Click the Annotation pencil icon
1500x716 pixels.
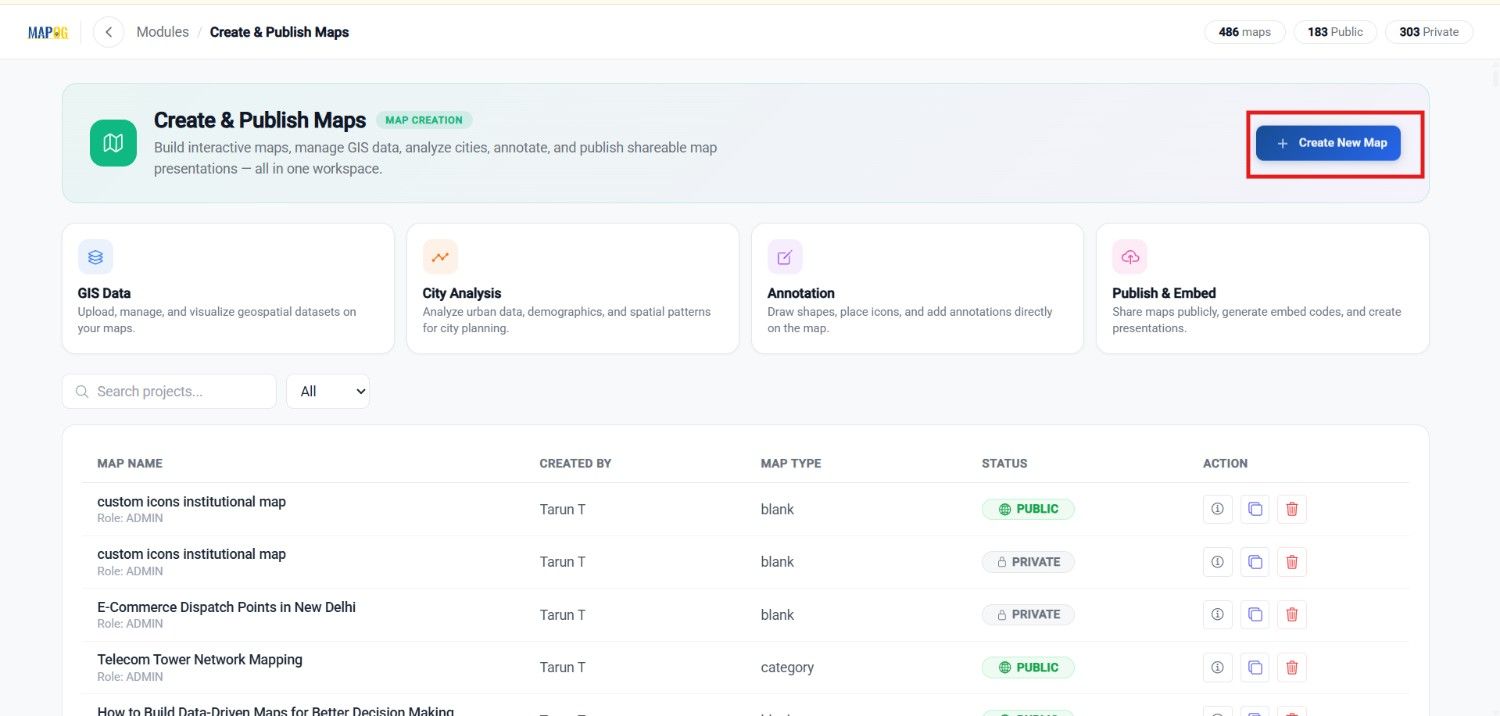[x=785, y=257]
